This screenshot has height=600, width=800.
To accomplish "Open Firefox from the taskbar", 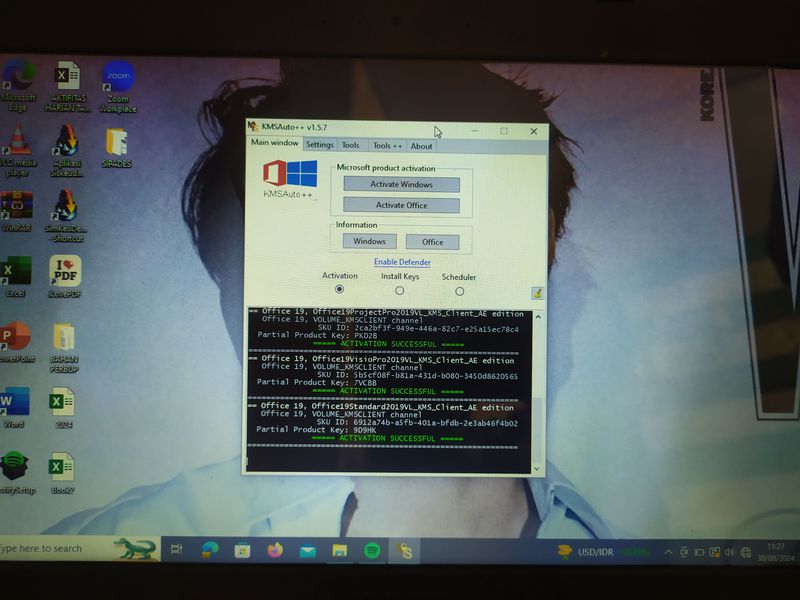I will point(275,550).
